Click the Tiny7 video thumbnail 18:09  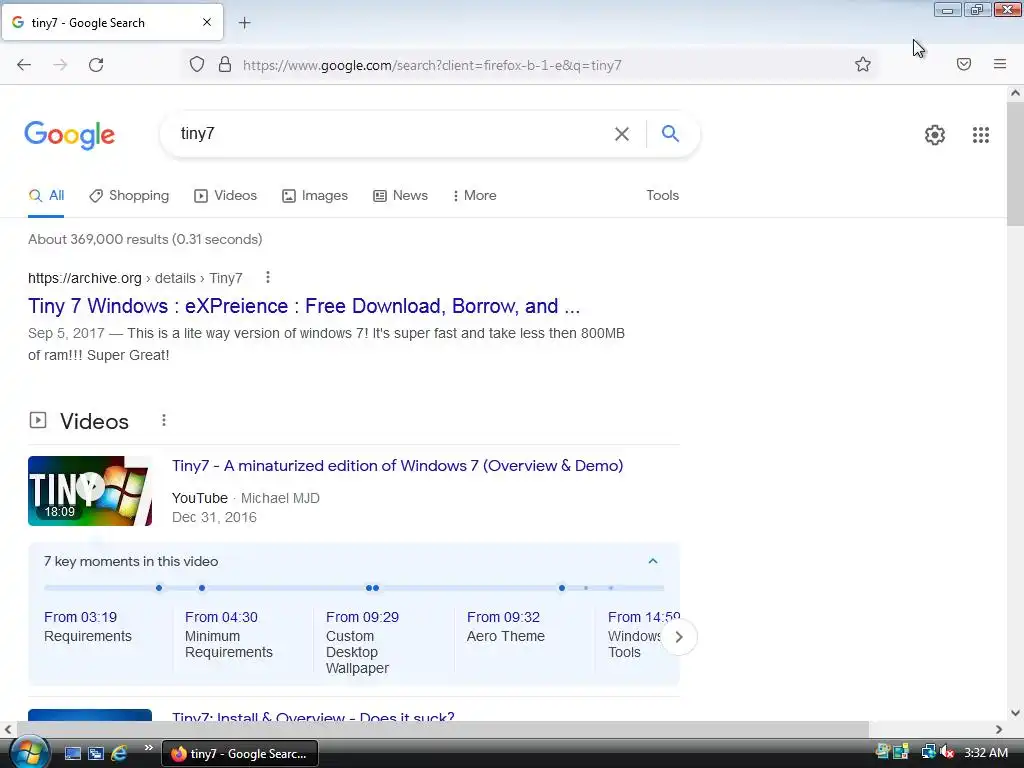click(x=90, y=491)
